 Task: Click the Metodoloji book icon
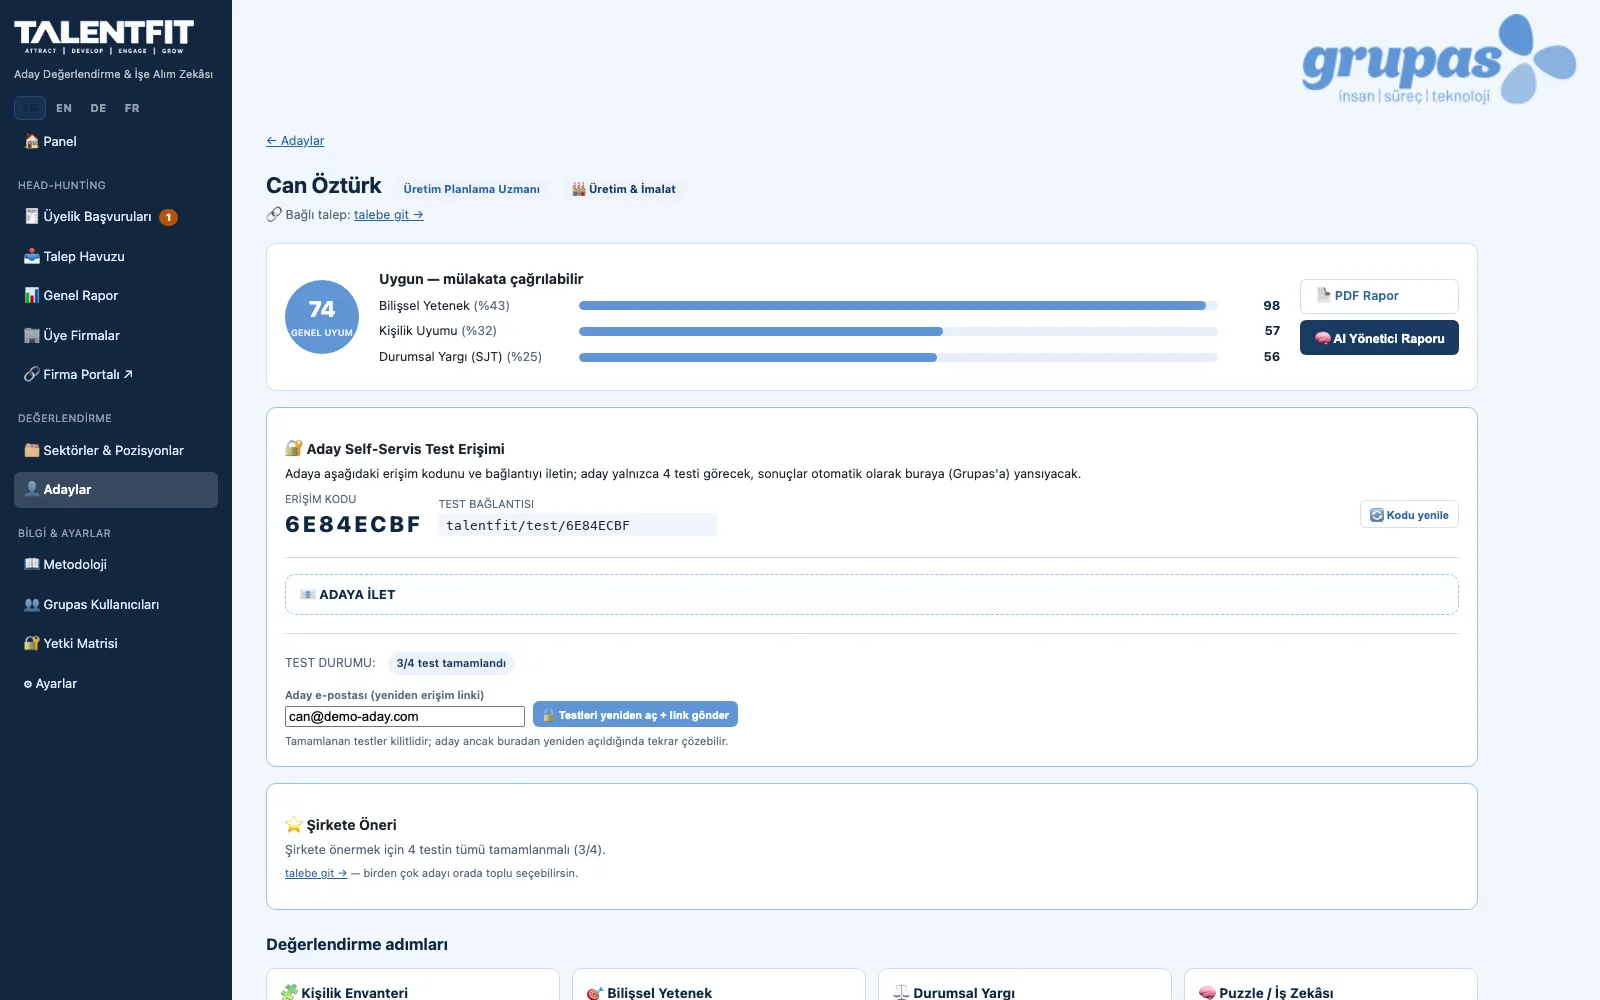32,565
